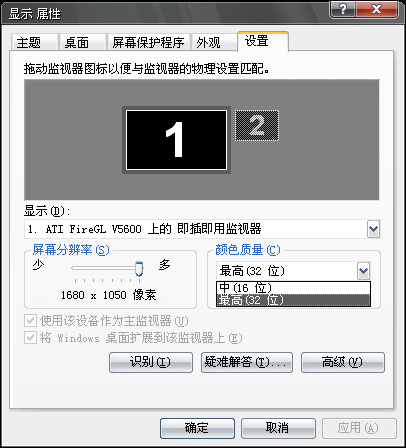406x448 pixels.
Task: Choose 最高(32 位) in the open list
Action: click(293, 300)
